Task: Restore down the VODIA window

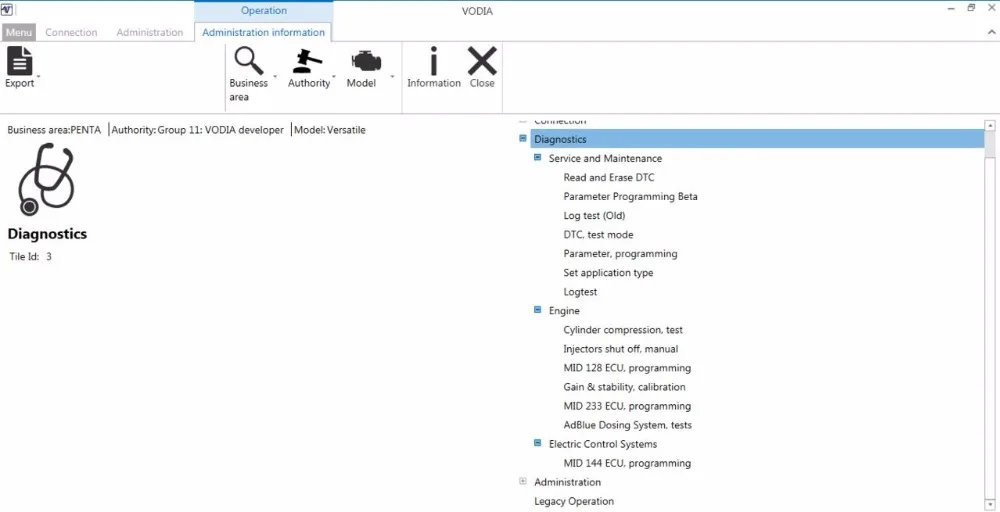Action: (x=971, y=8)
